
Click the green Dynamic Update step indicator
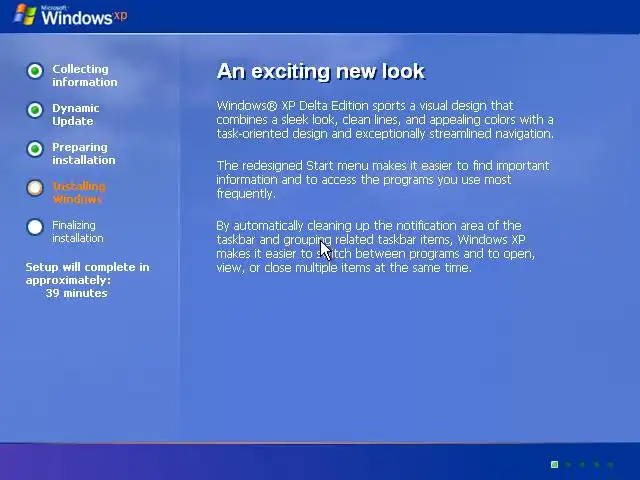pos(35,110)
